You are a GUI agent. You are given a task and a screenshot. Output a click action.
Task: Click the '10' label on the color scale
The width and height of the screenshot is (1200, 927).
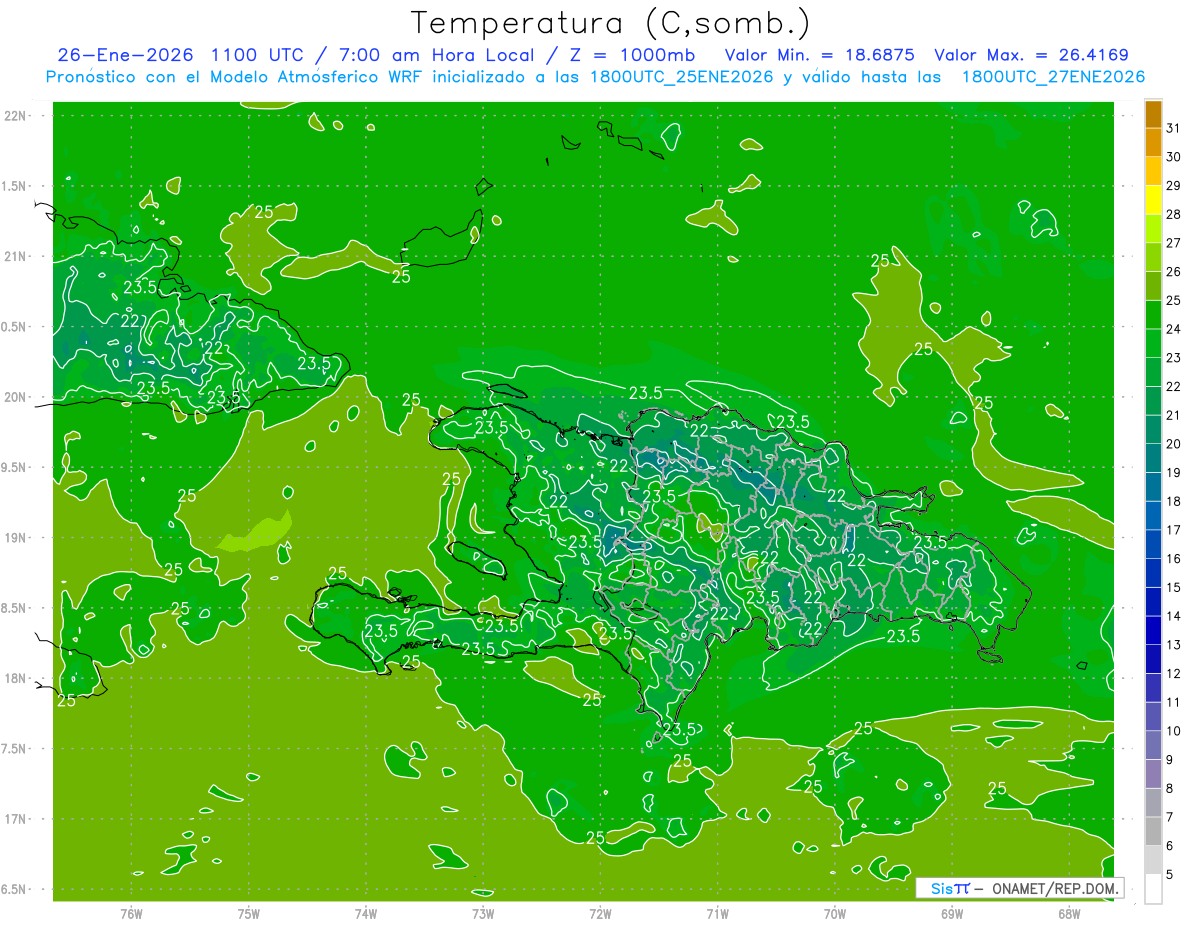point(1174,731)
